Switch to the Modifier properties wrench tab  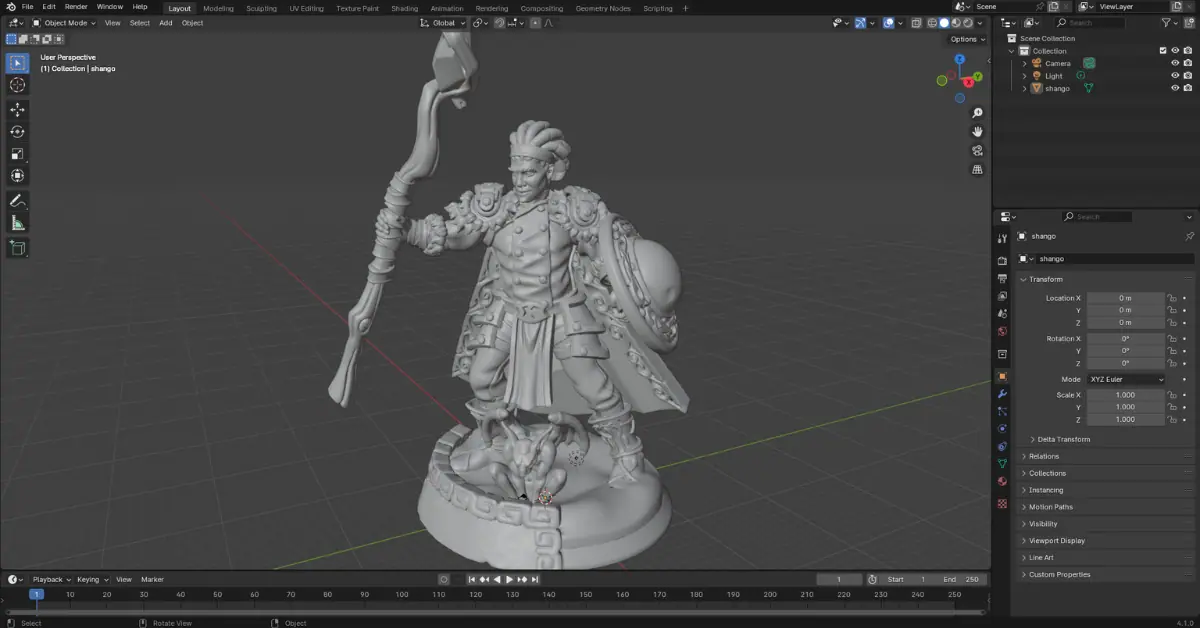pyautogui.click(x=1002, y=394)
